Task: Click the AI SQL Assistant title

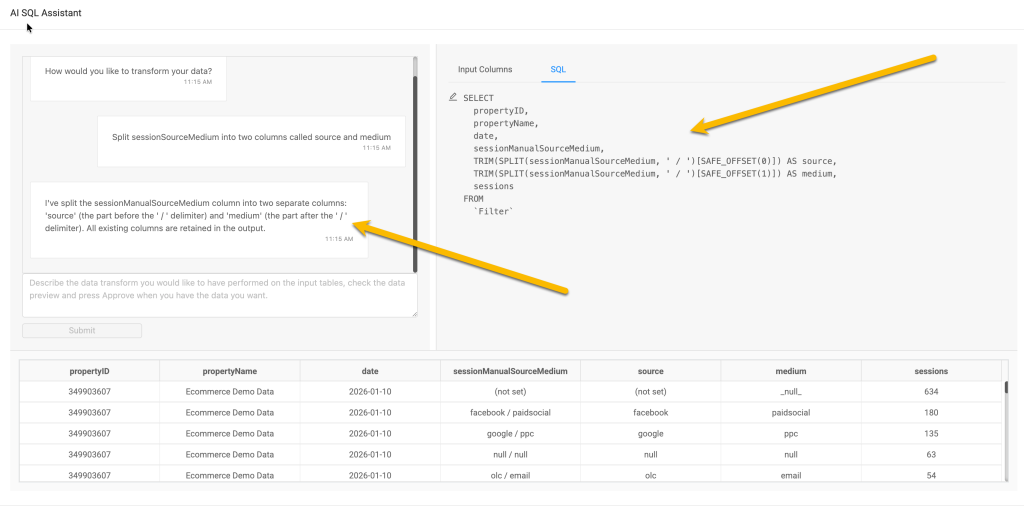Action: [46, 12]
